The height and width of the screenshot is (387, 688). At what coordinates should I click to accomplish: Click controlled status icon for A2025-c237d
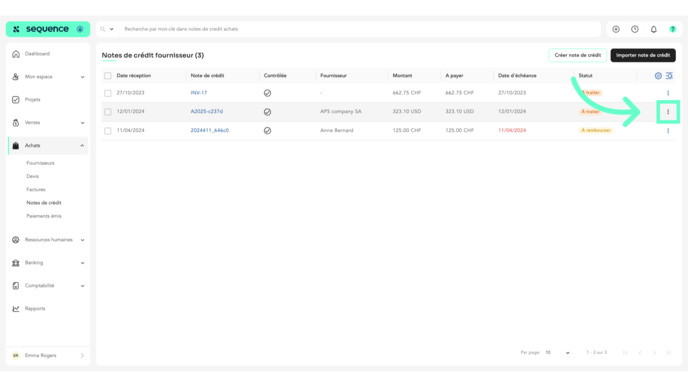(x=267, y=112)
